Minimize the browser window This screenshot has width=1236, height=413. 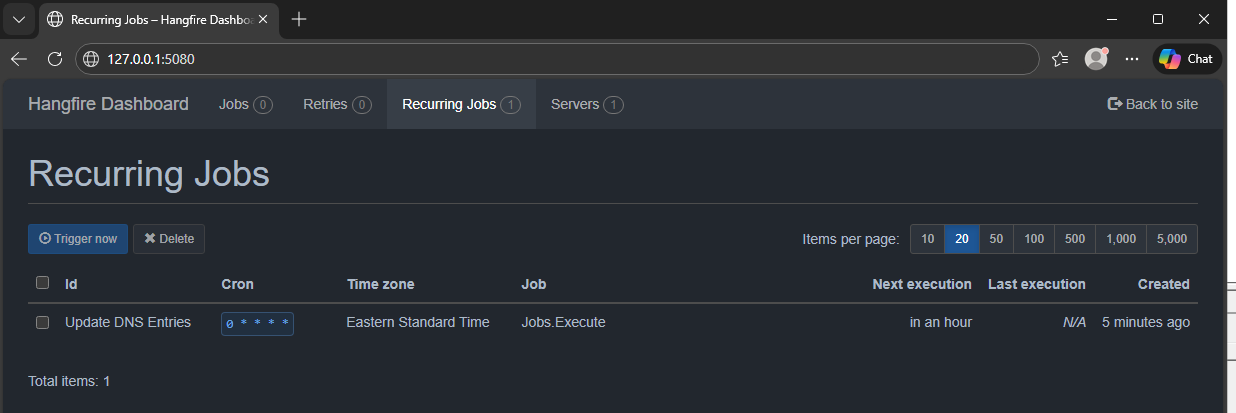click(1112, 19)
